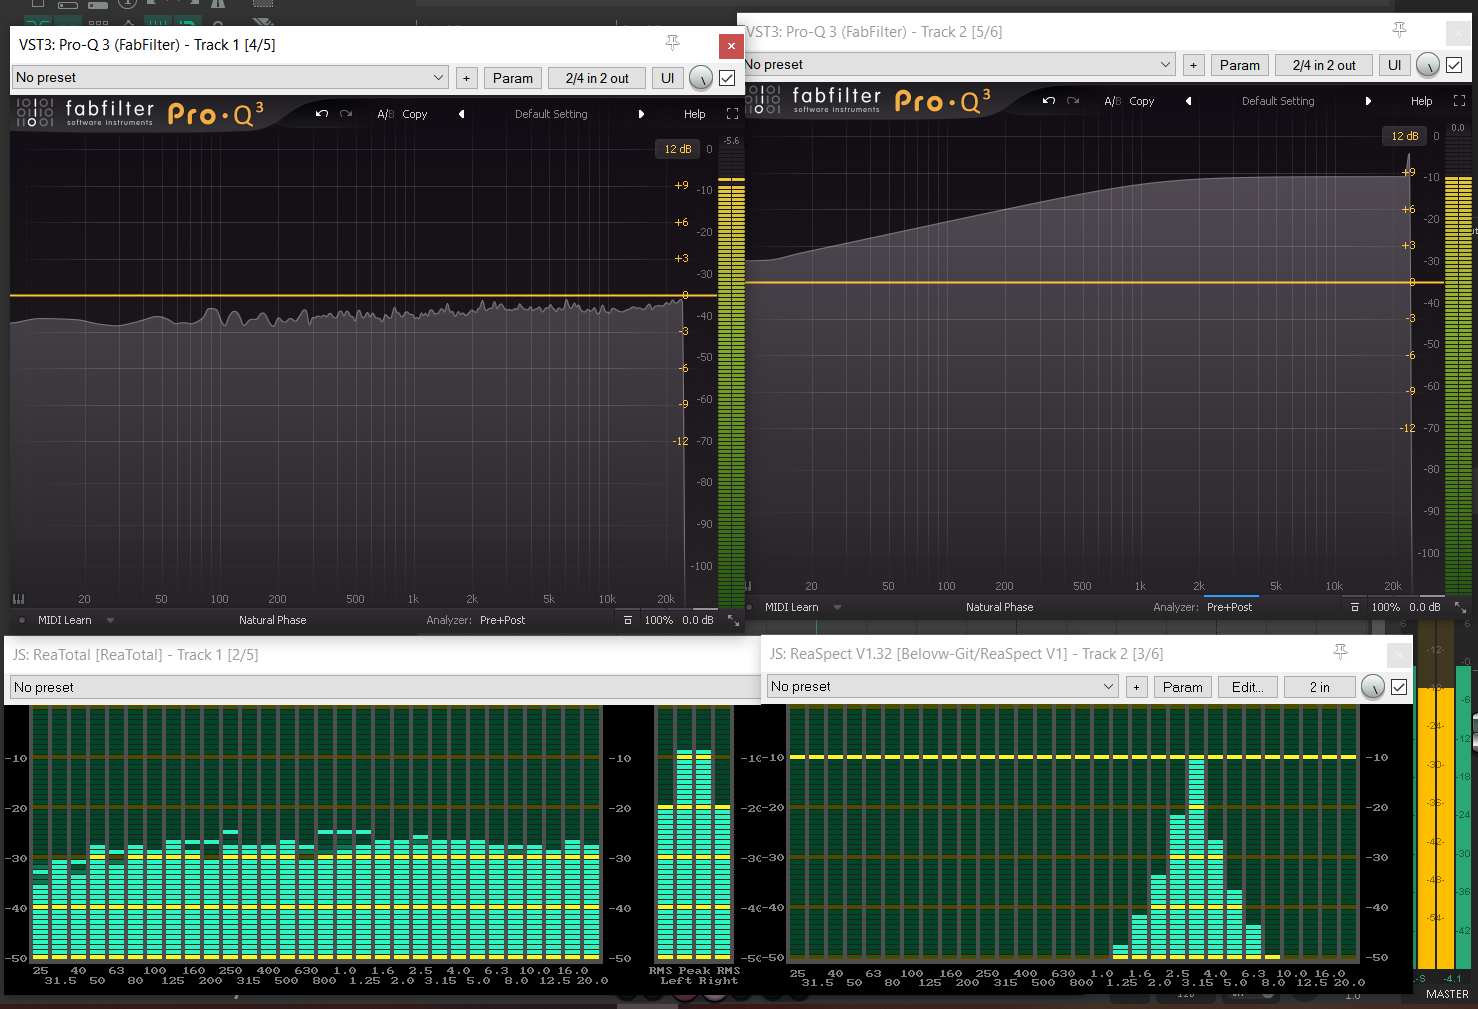Undo in Track 1 Pro-Q 3
Screen dimensions: 1478x1009
322,114
